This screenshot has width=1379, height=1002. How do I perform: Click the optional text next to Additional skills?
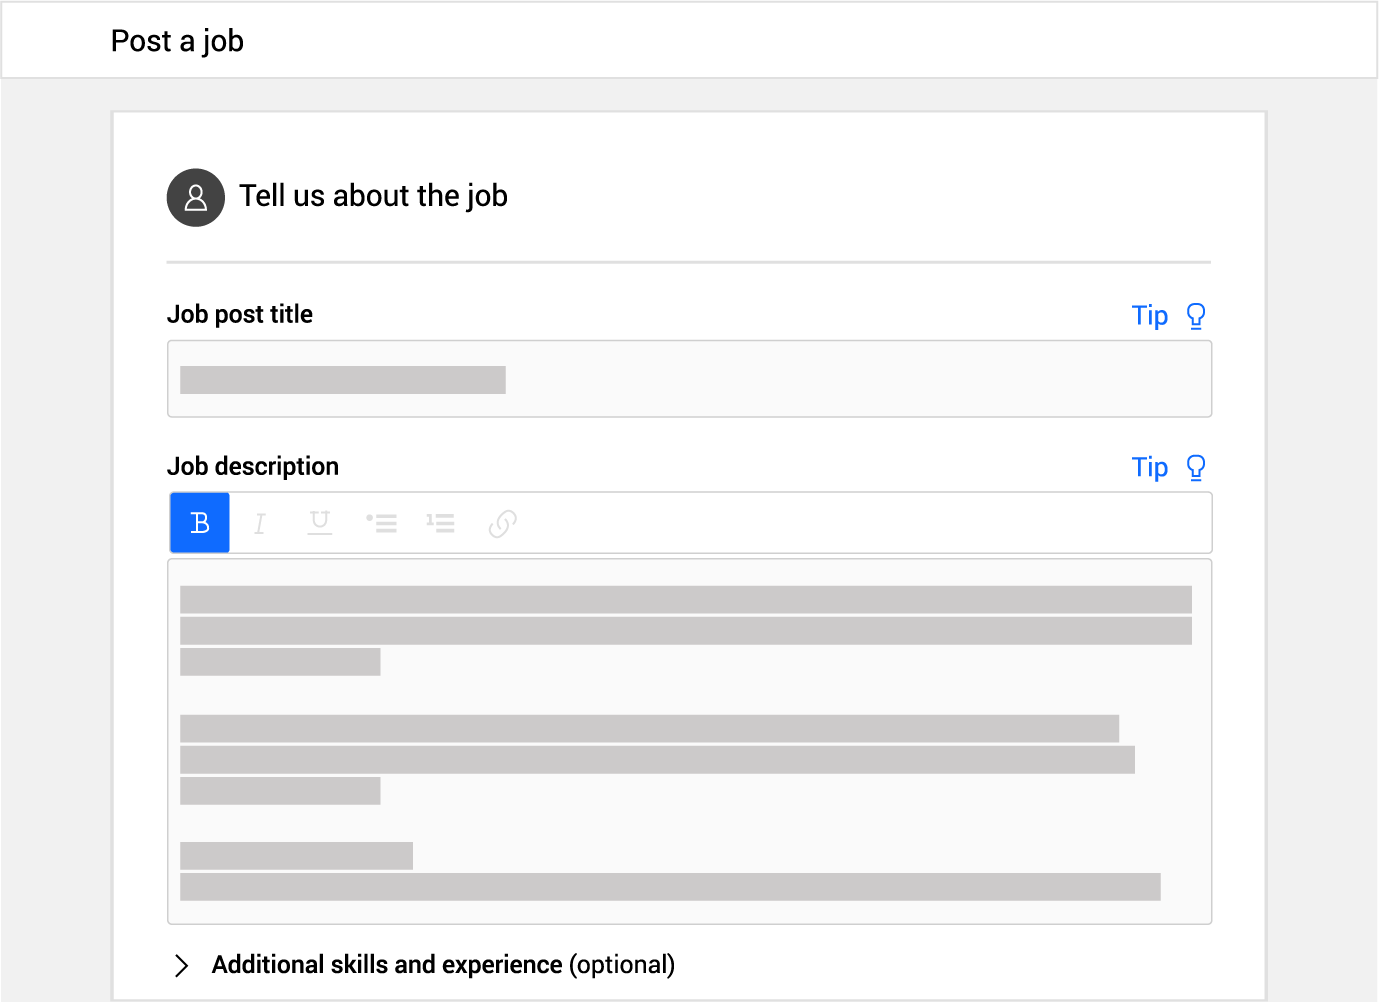[622, 965]
